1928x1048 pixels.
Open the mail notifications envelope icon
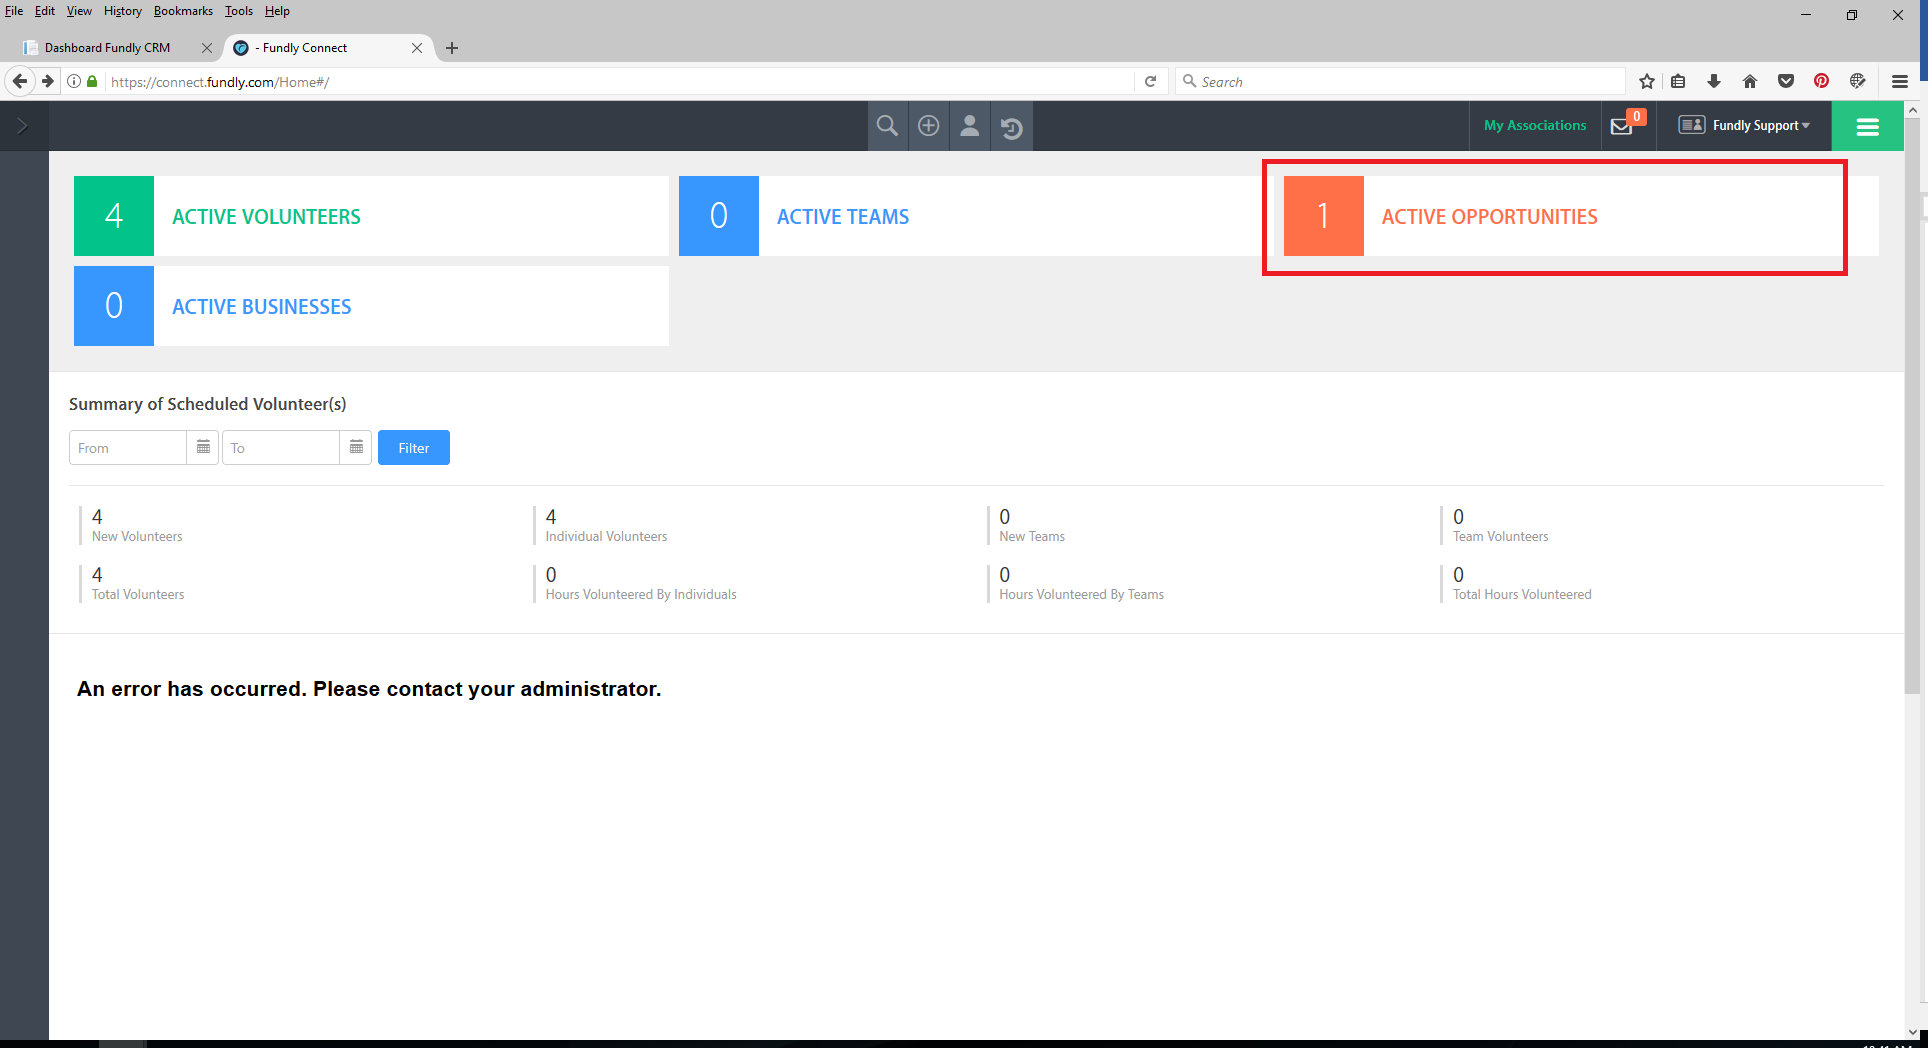[1622, 126]
